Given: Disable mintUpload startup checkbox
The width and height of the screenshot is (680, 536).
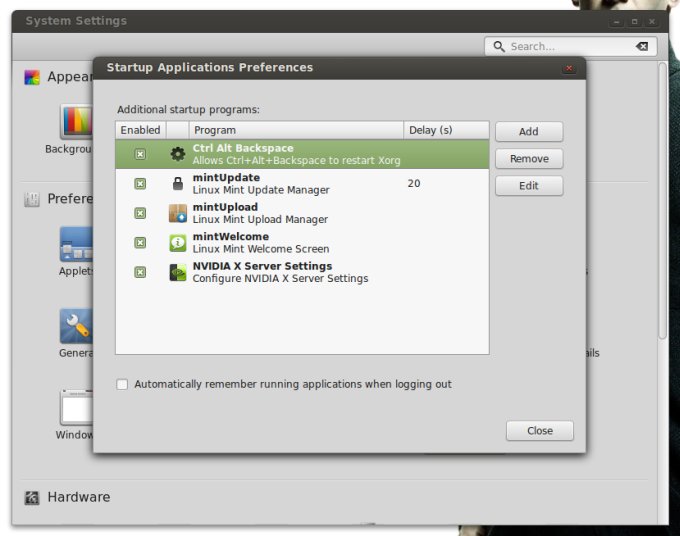Looking at the screenshot, I should pyautogui.click(x=140, y=213).
